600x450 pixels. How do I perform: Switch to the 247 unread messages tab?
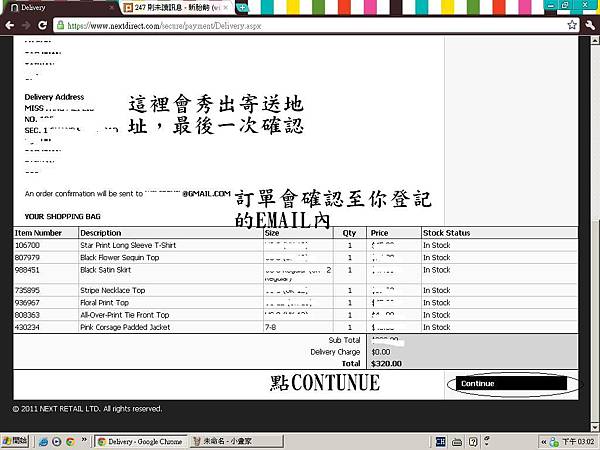click(177, 8)
